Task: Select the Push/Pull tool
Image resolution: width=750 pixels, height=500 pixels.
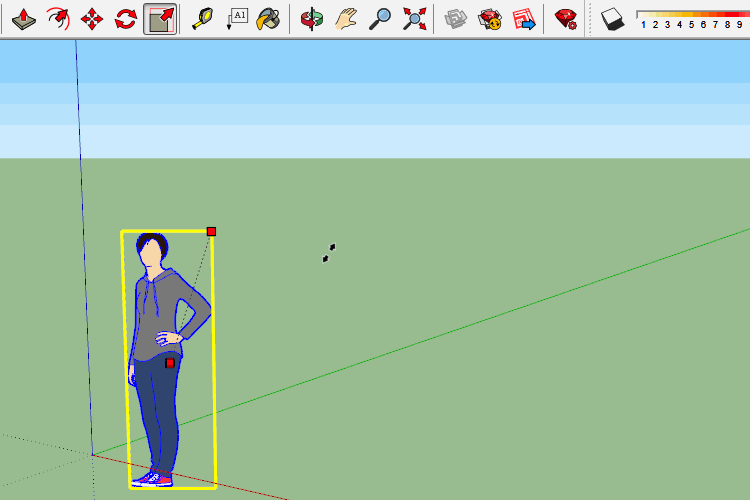Action: click(24, 18)
